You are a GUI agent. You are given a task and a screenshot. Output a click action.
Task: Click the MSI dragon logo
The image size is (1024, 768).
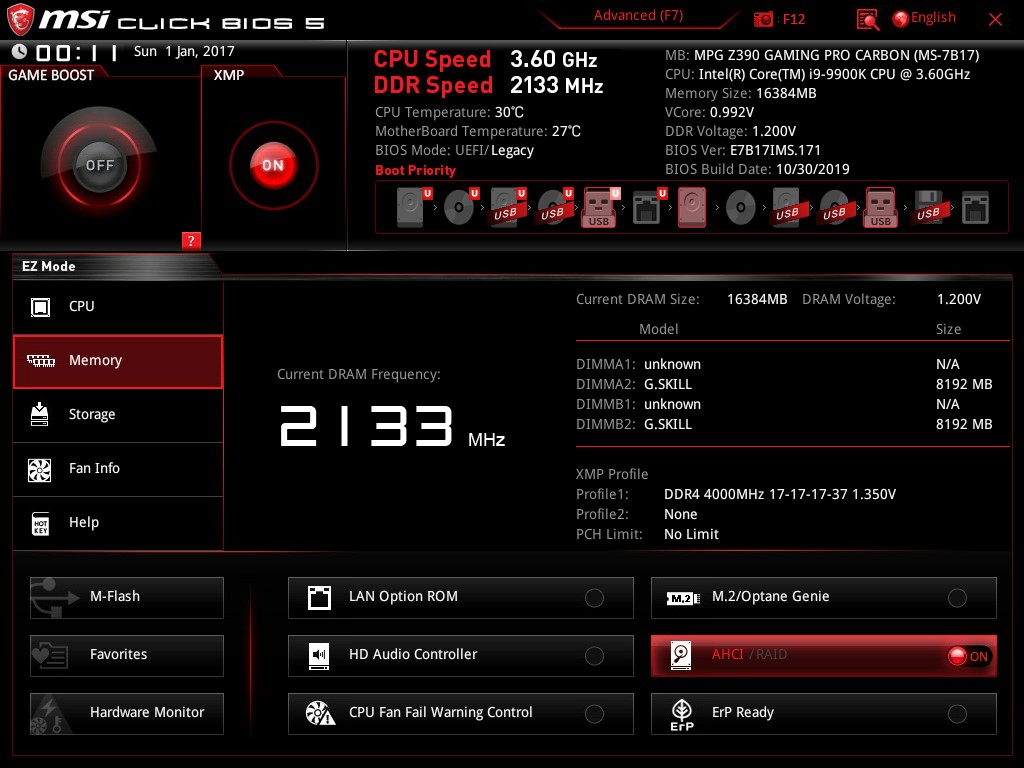coord(20,19)
